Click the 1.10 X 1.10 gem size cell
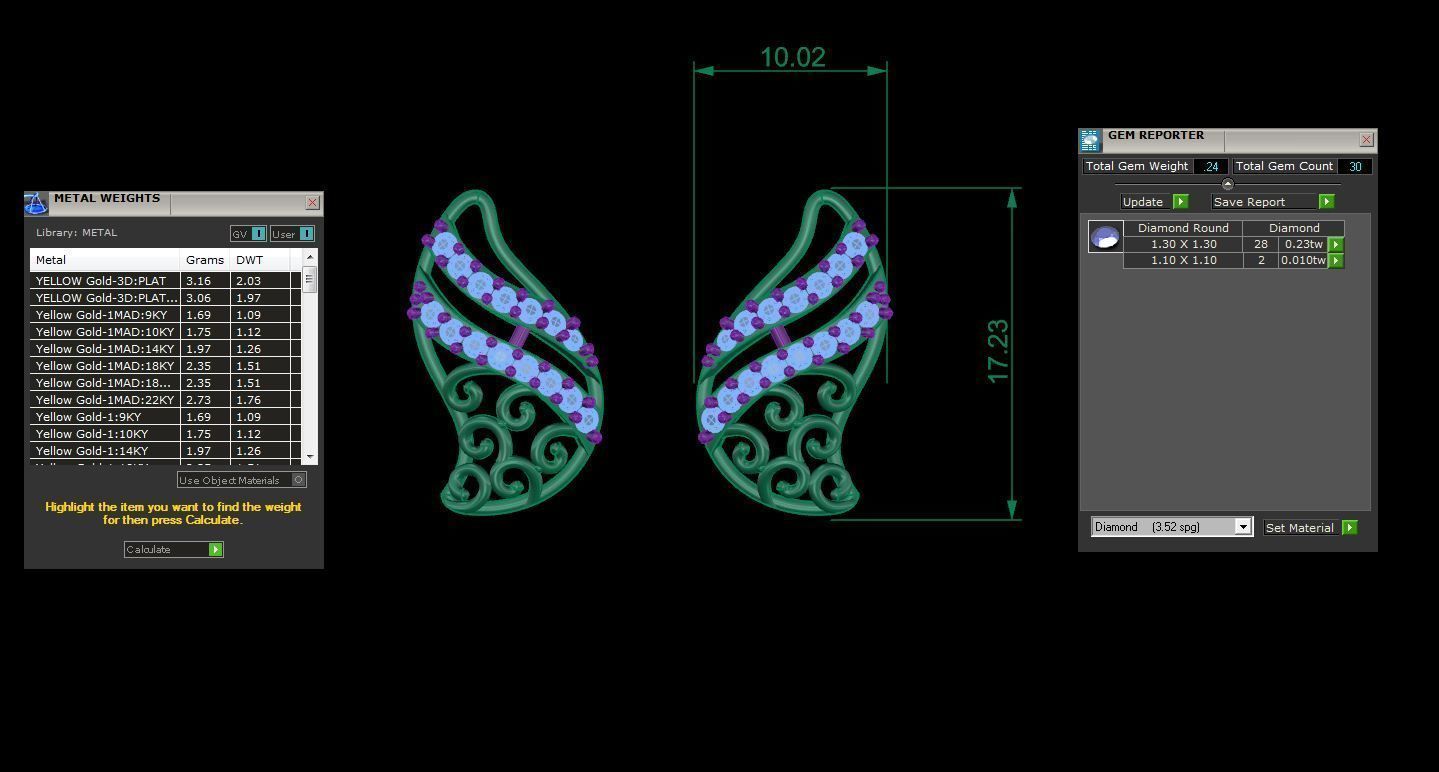 pyautogui.click(x=1183, y=260)
